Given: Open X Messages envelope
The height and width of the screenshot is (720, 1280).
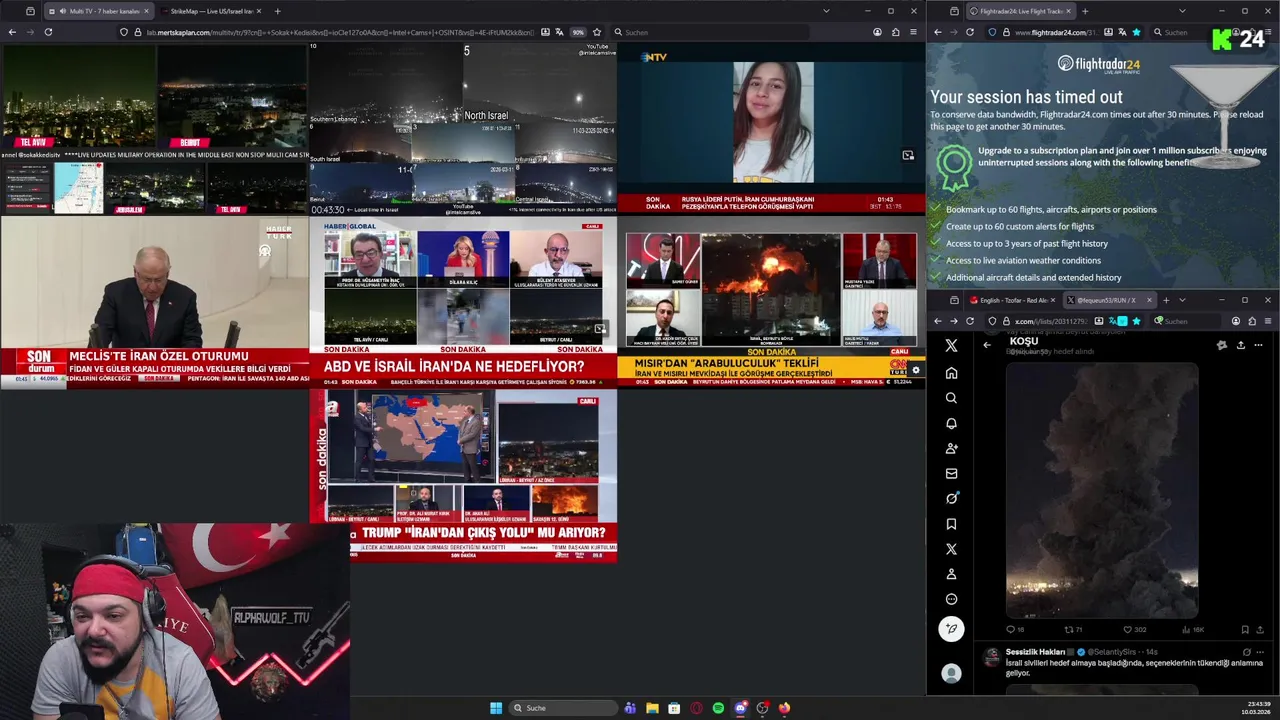Looking at the screenshot, I should pyautogui.click(x=951, y=473).
